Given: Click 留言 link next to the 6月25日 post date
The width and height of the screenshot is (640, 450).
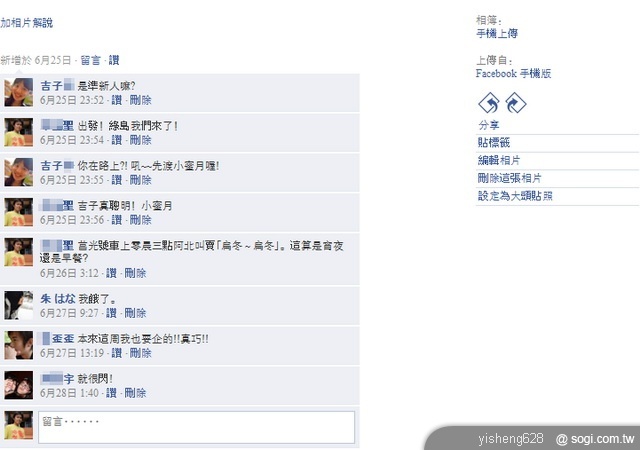Looking at the screenshot, I should pos(90,60).
